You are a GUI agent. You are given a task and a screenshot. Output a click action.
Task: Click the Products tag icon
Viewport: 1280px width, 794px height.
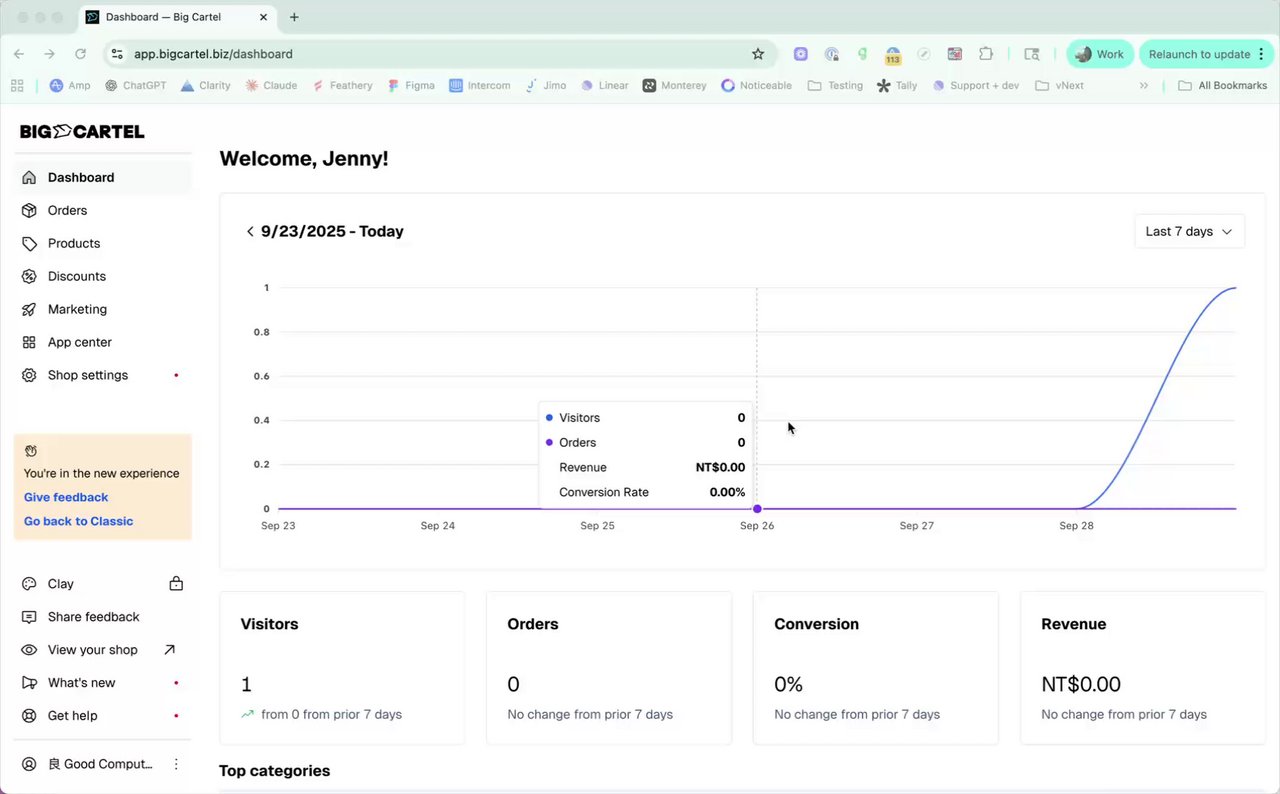point(29,244)
